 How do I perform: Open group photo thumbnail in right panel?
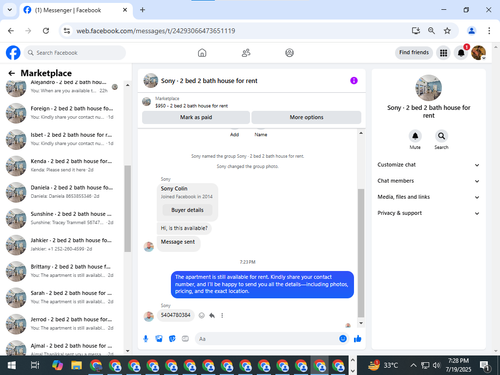(x=428, y=88)
